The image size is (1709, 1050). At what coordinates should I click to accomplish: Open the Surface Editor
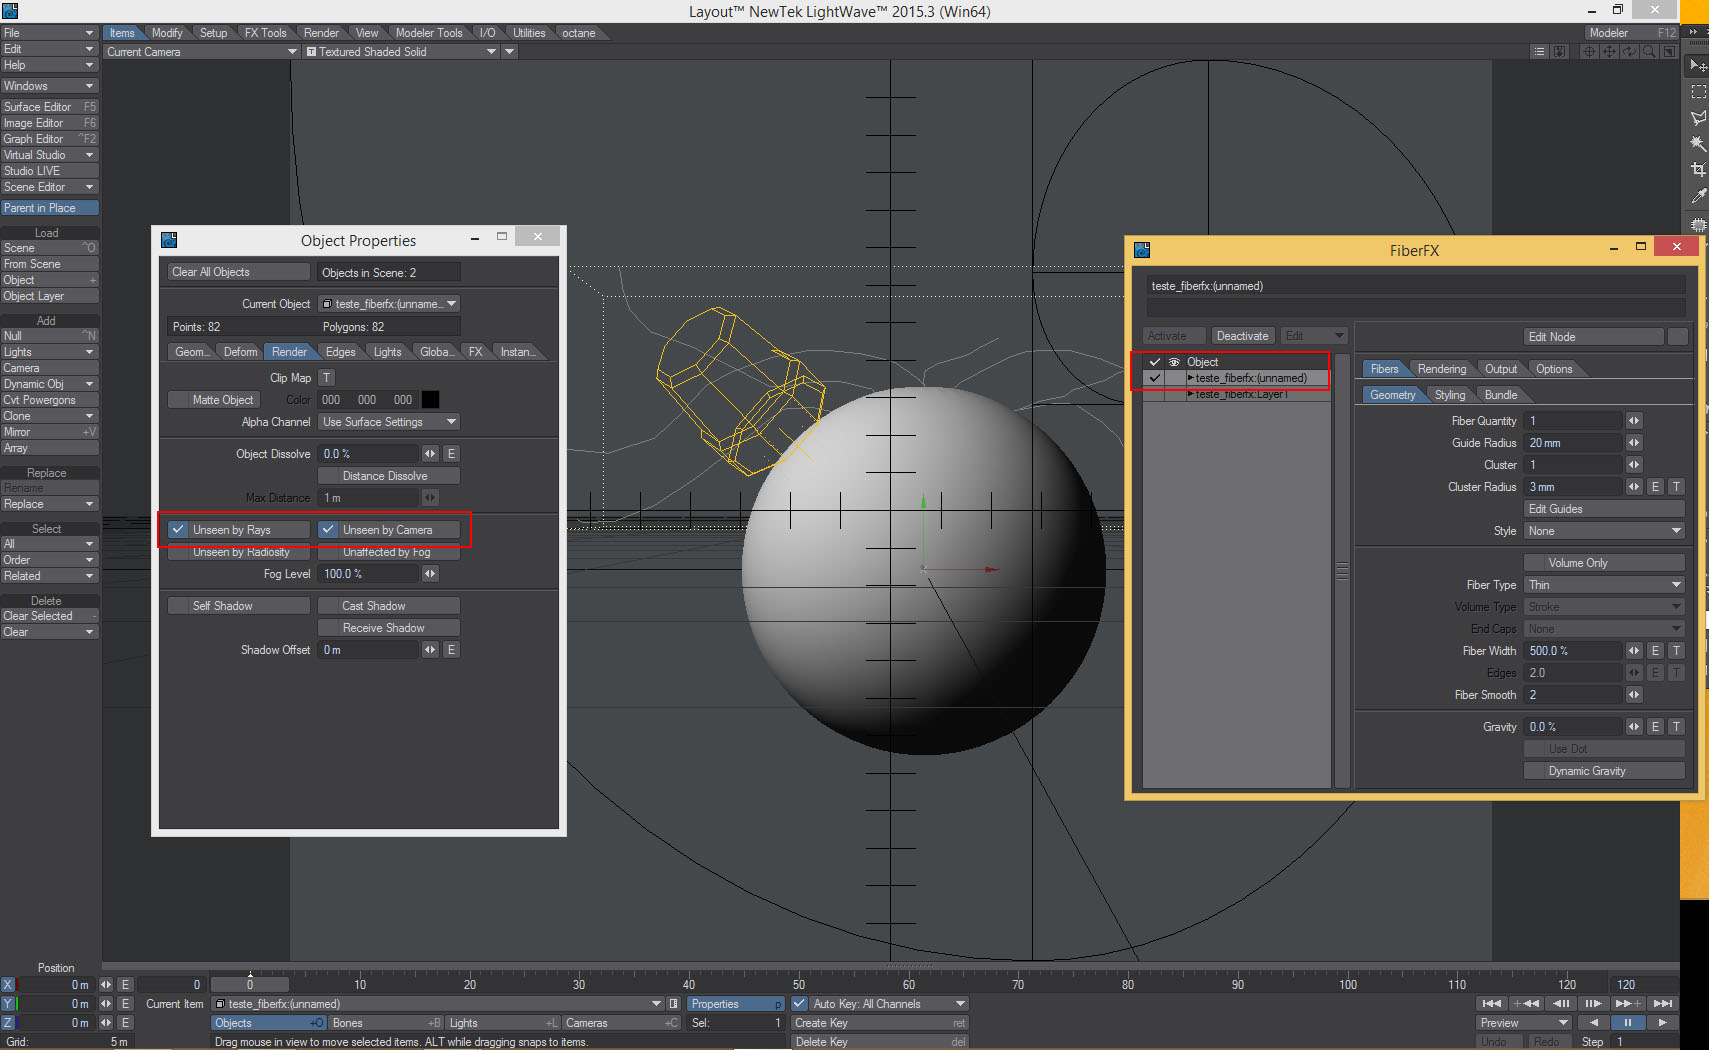pyautogui.click(x=49, y=107)
